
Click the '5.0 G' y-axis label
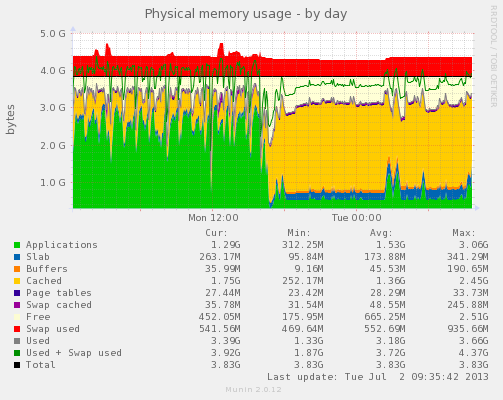coord(53,34)
